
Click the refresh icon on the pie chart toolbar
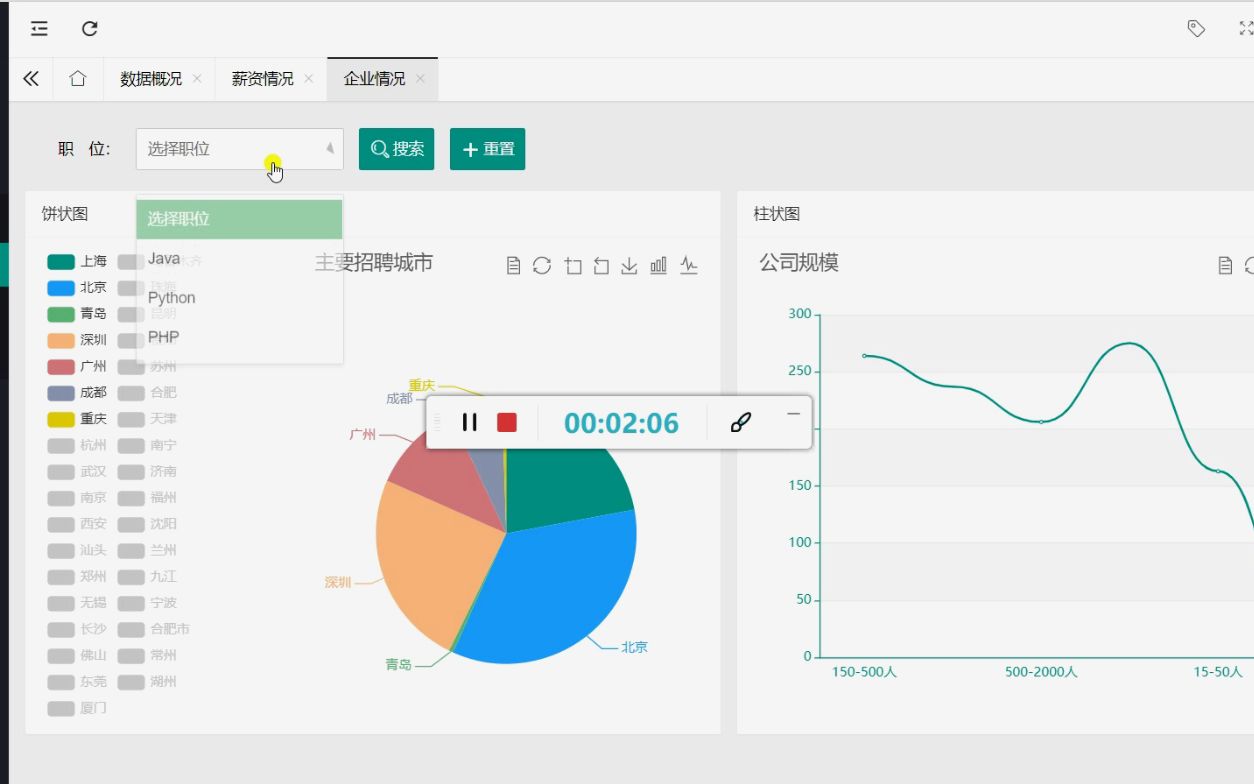tap(542, 265)
